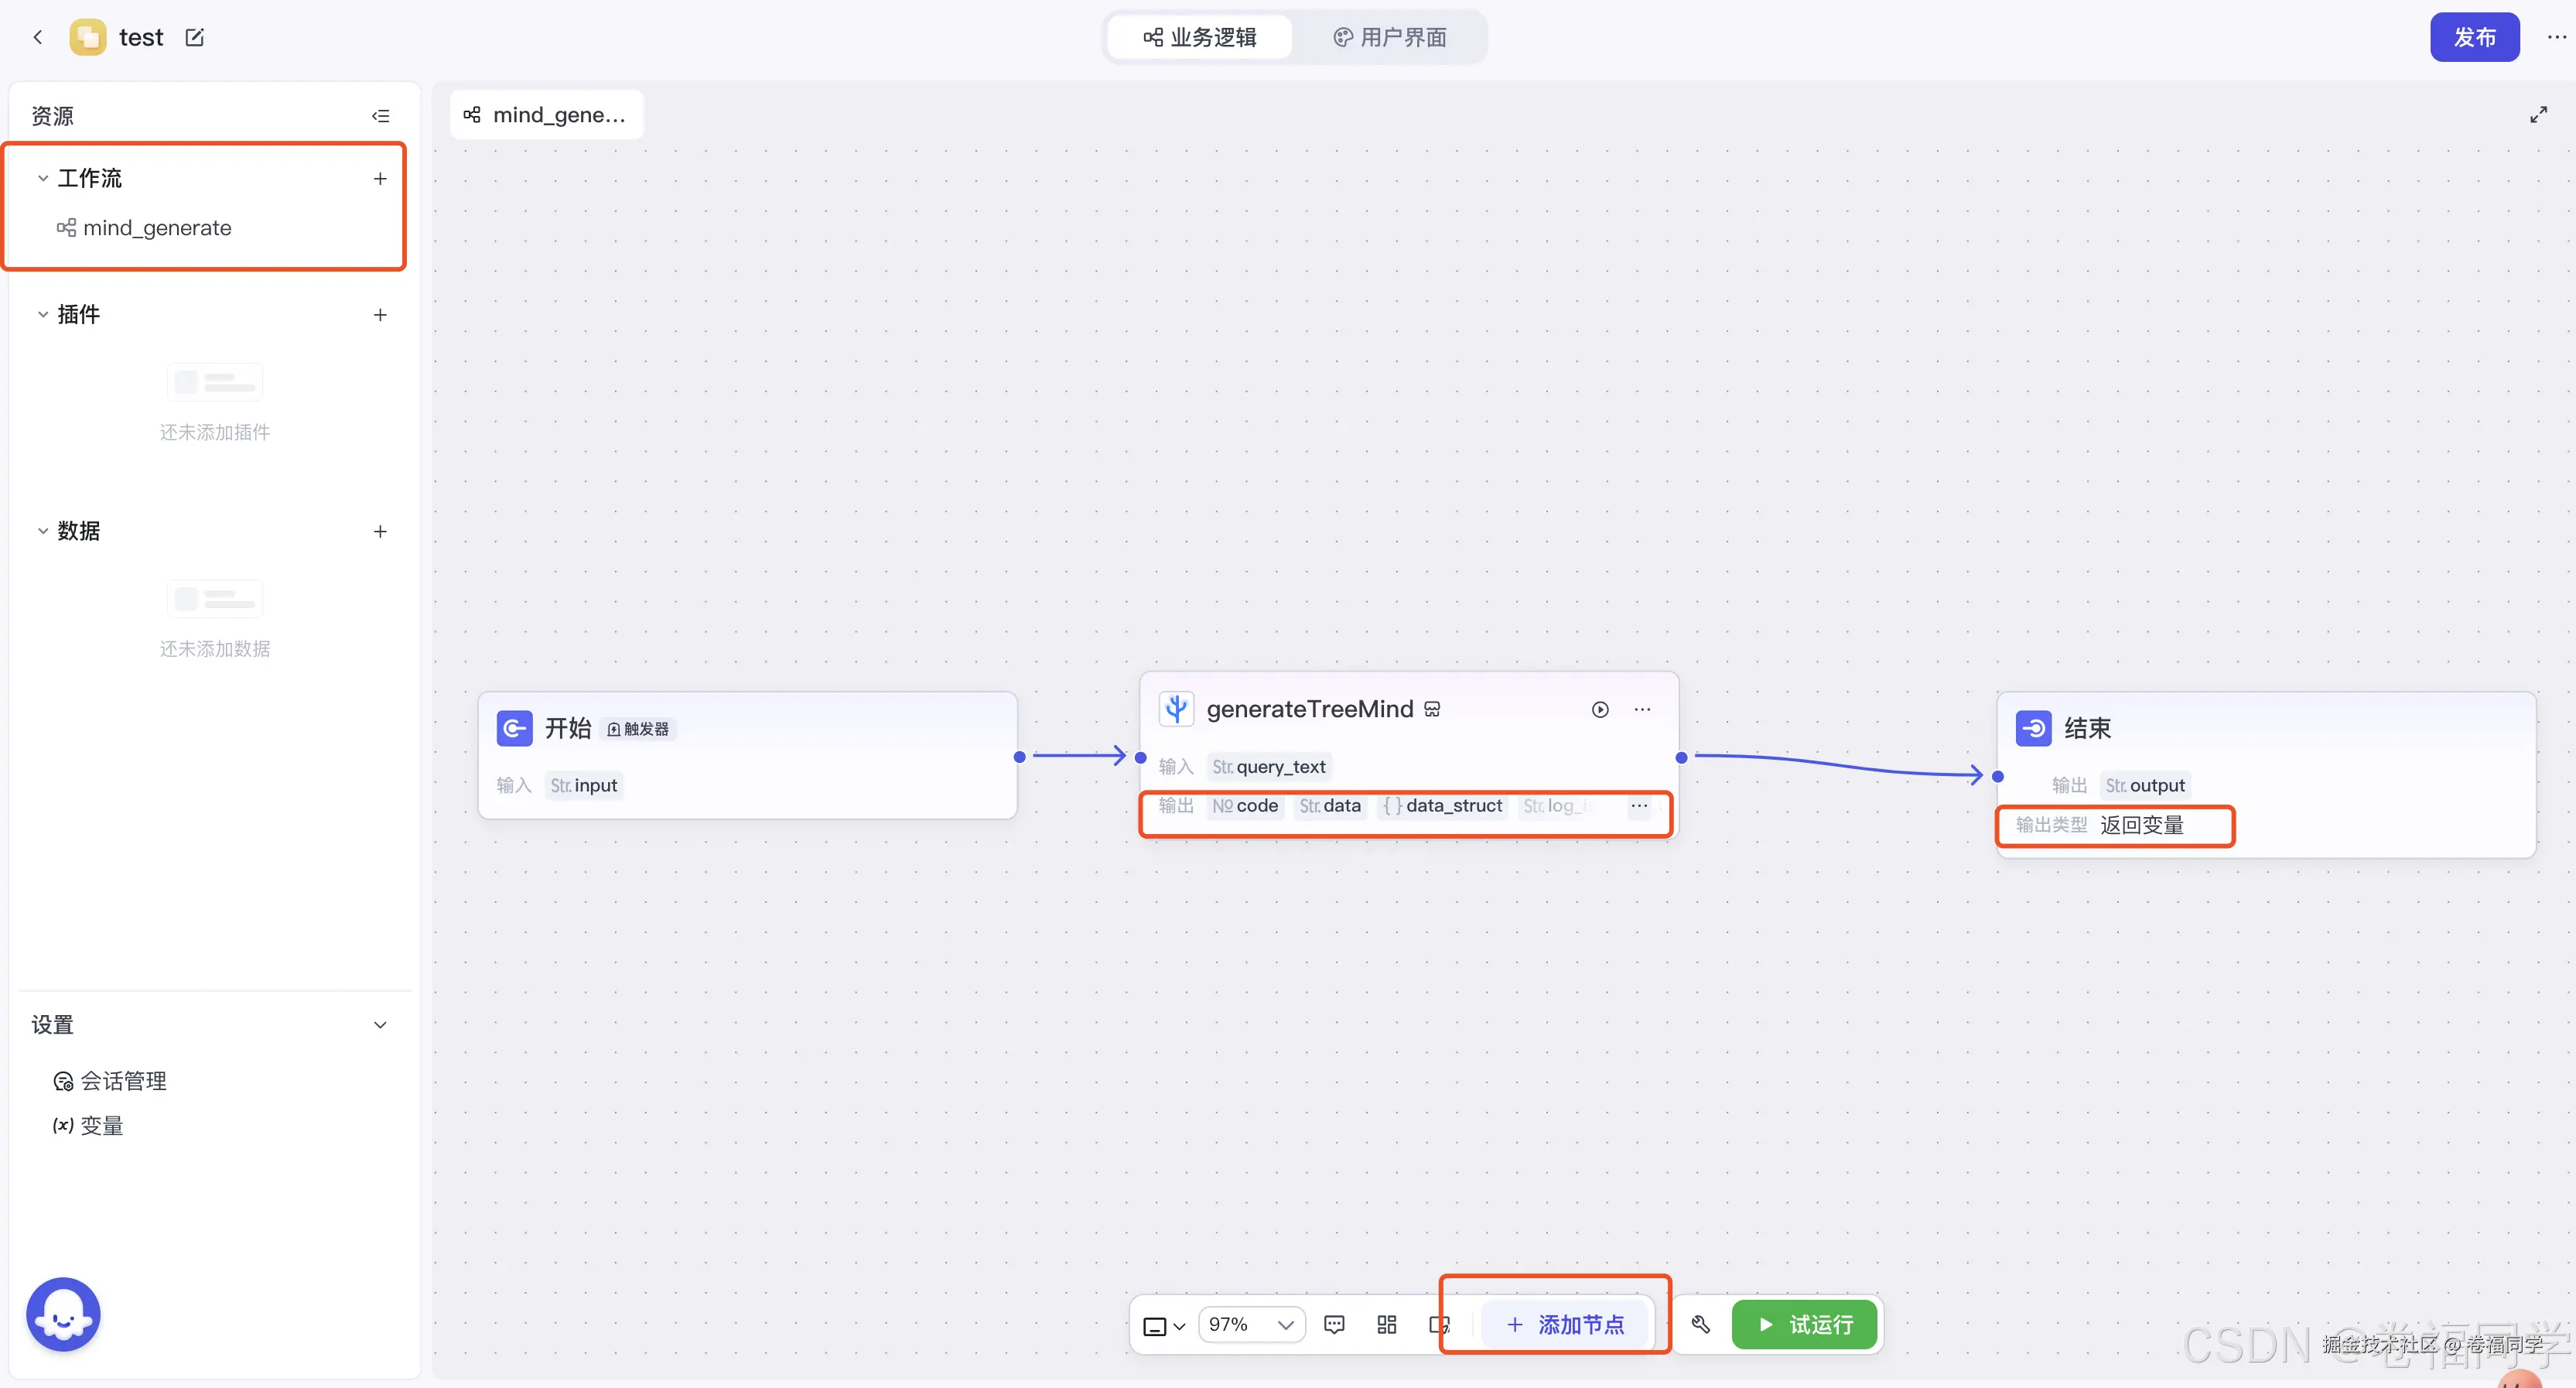Click the comment bubble icon in bottom toolbar
This screenshot has height=1388, width=2576.
coord(1334,1325)
